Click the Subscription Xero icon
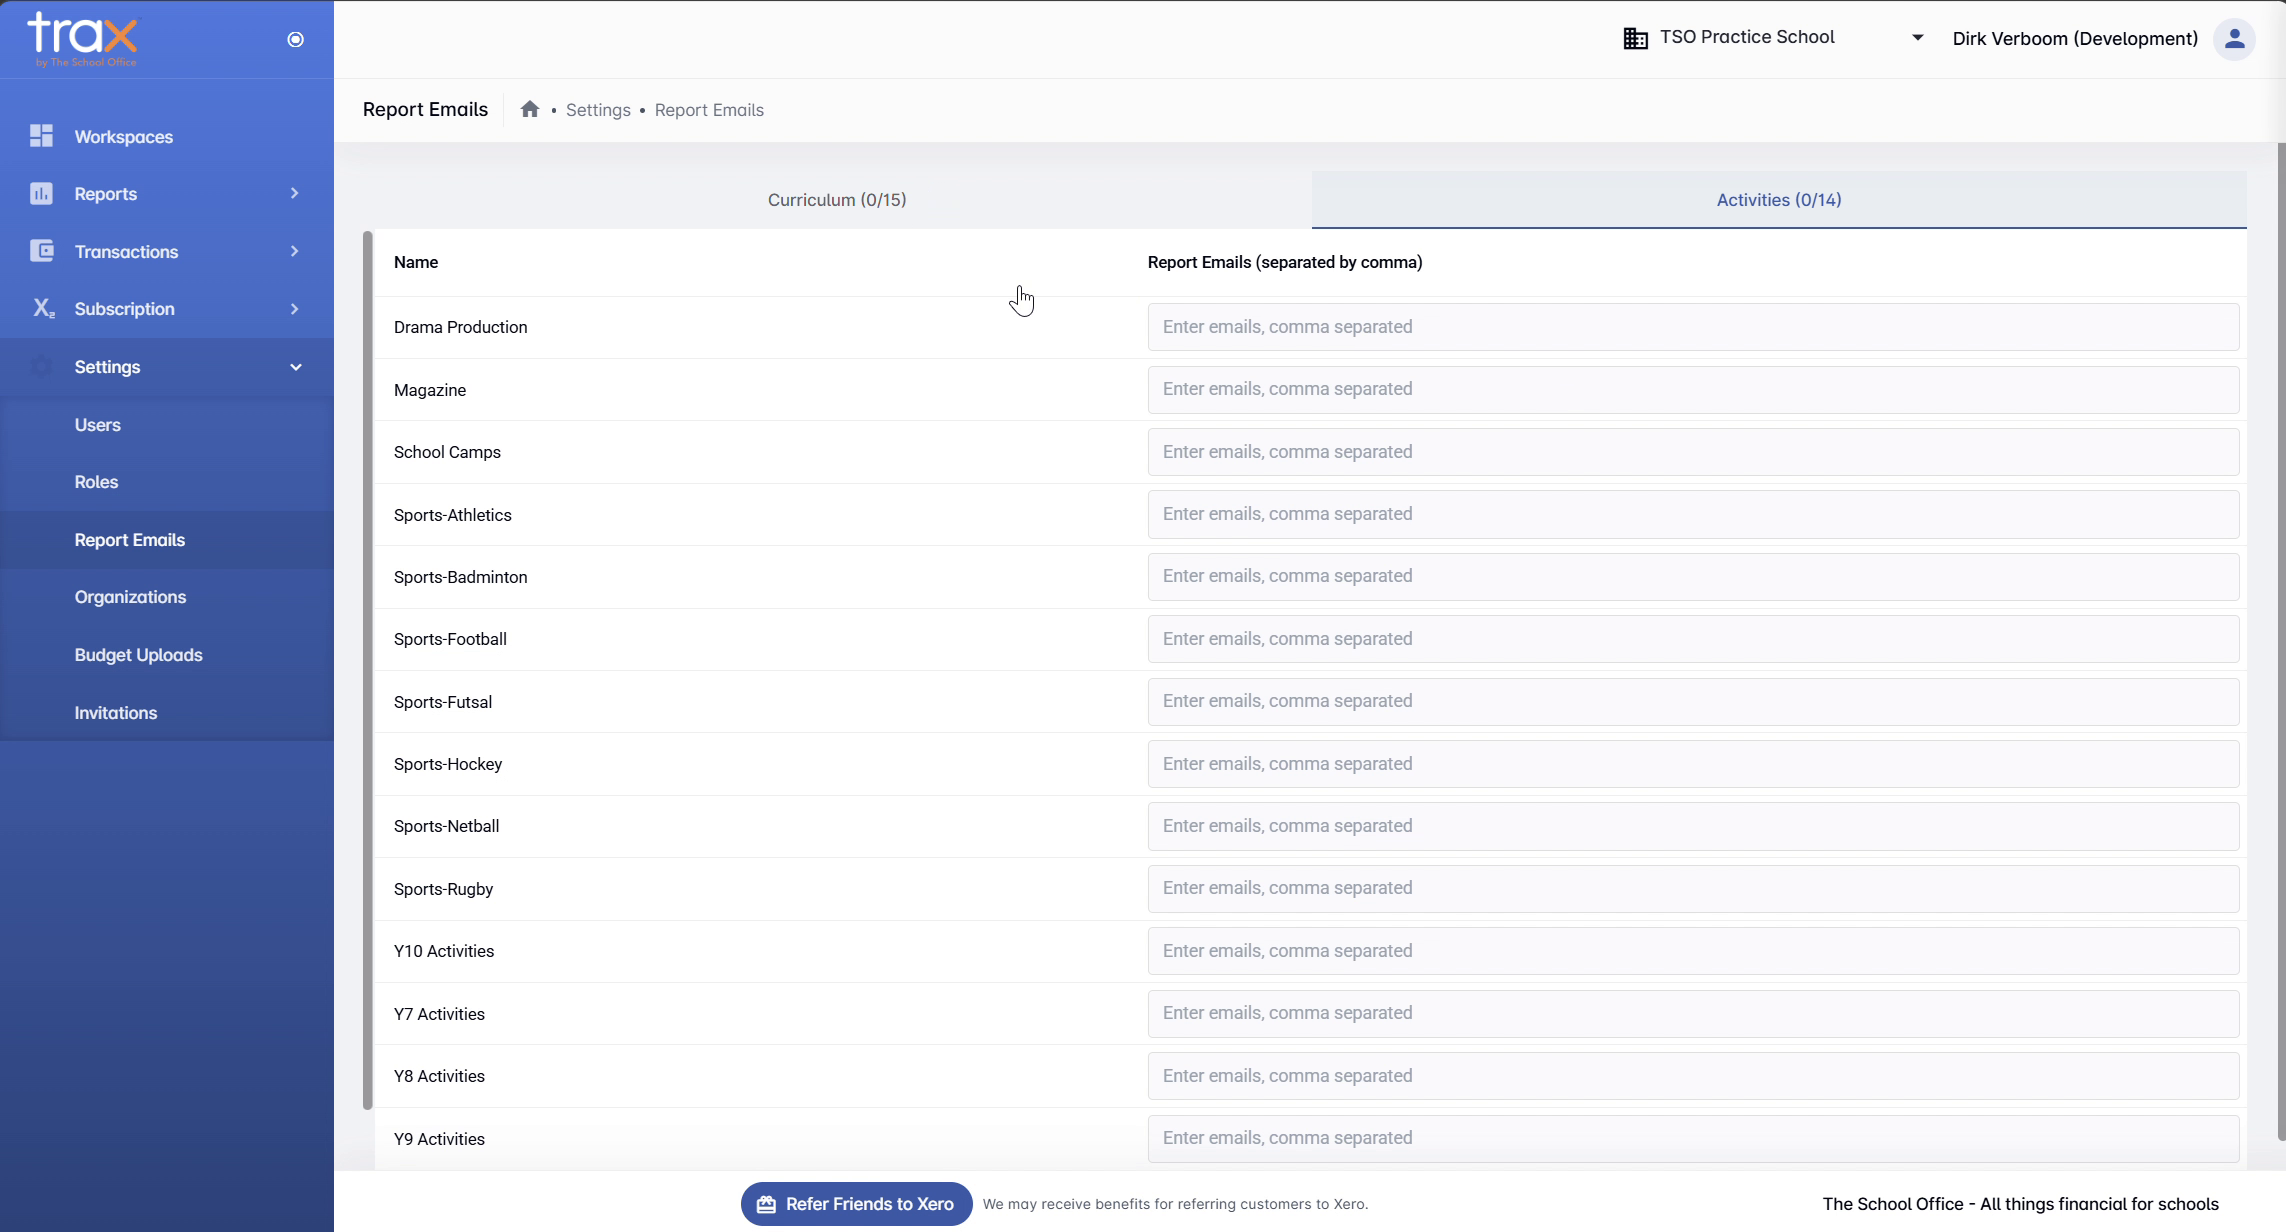The width and height of the screenshot is (2286, 1232). click(x=43, y=308)
